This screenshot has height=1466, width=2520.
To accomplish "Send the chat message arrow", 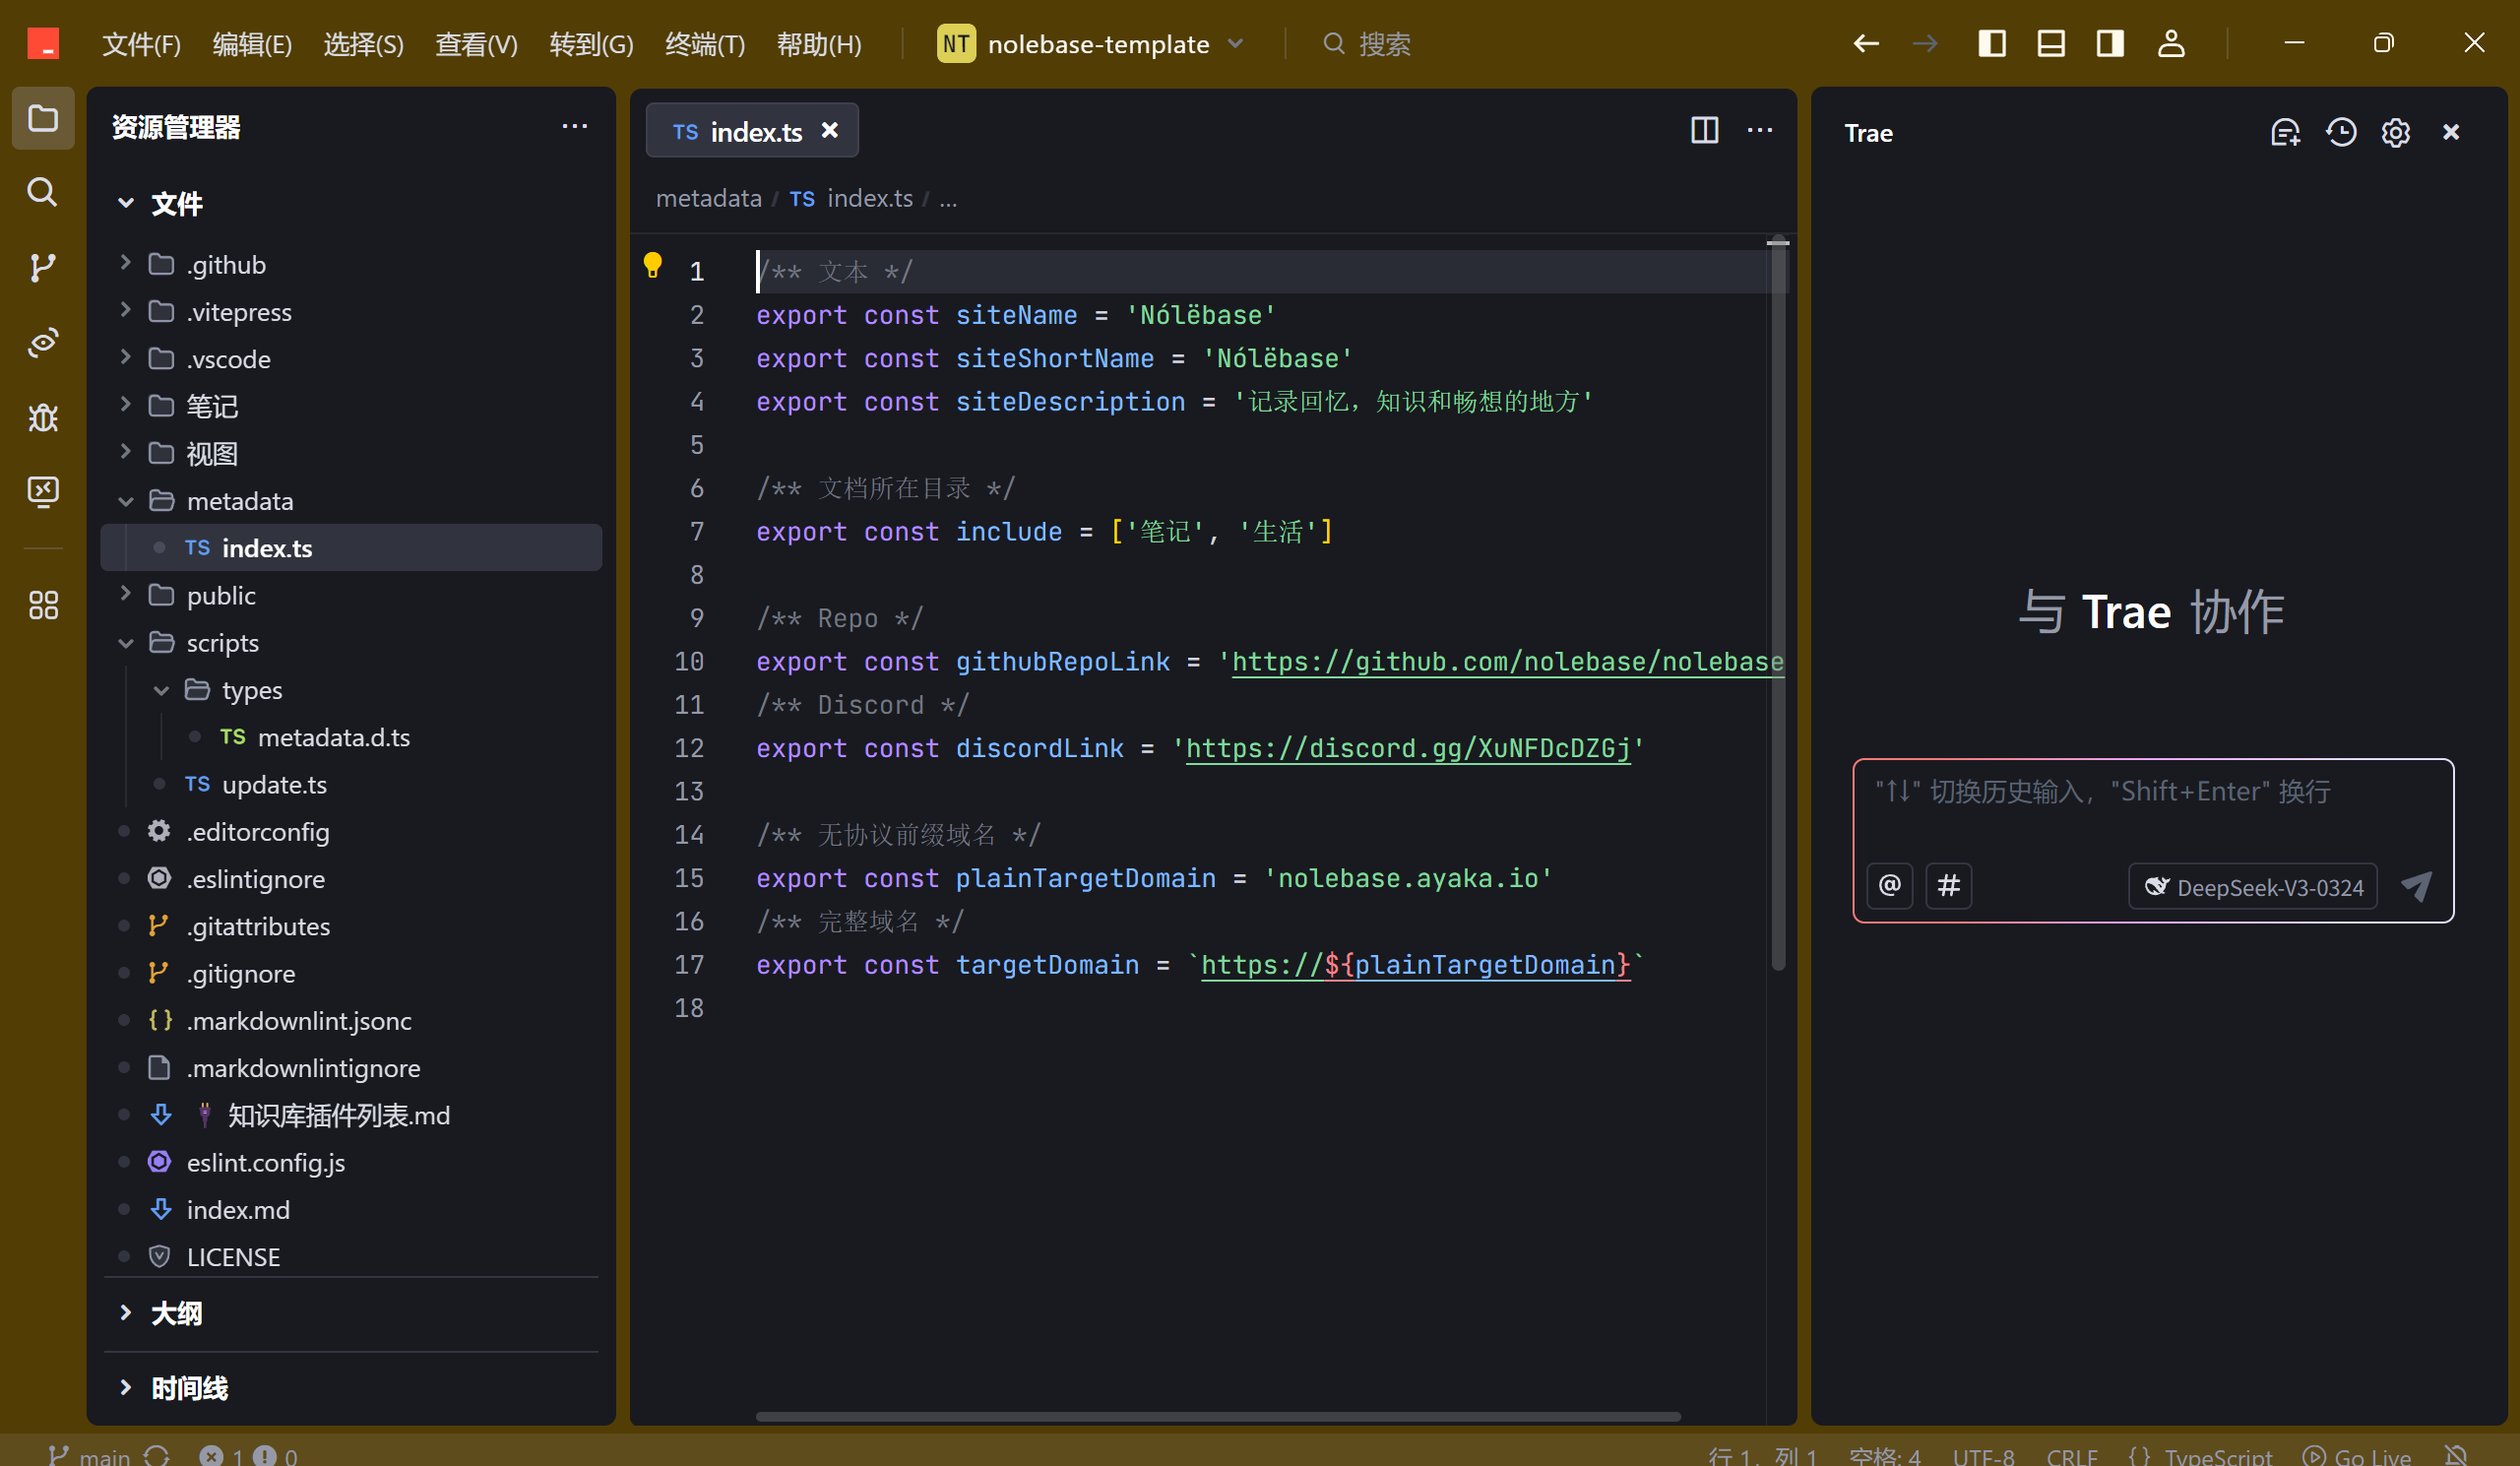I will pyautogui.click(x=2416, y=886).
